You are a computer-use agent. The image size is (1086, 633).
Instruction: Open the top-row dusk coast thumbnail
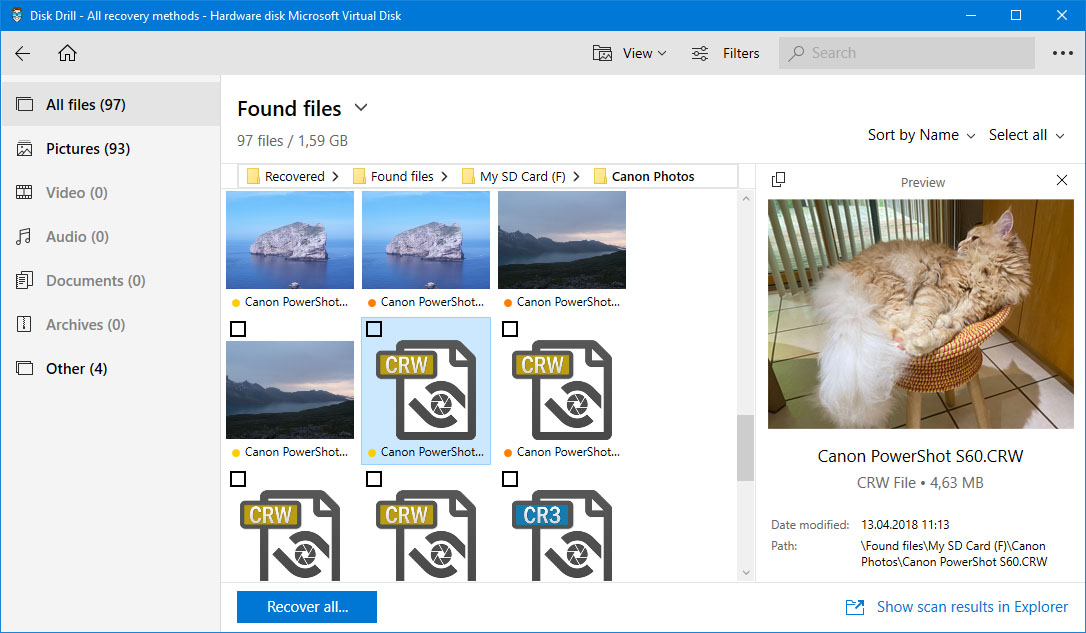point(562,240)
